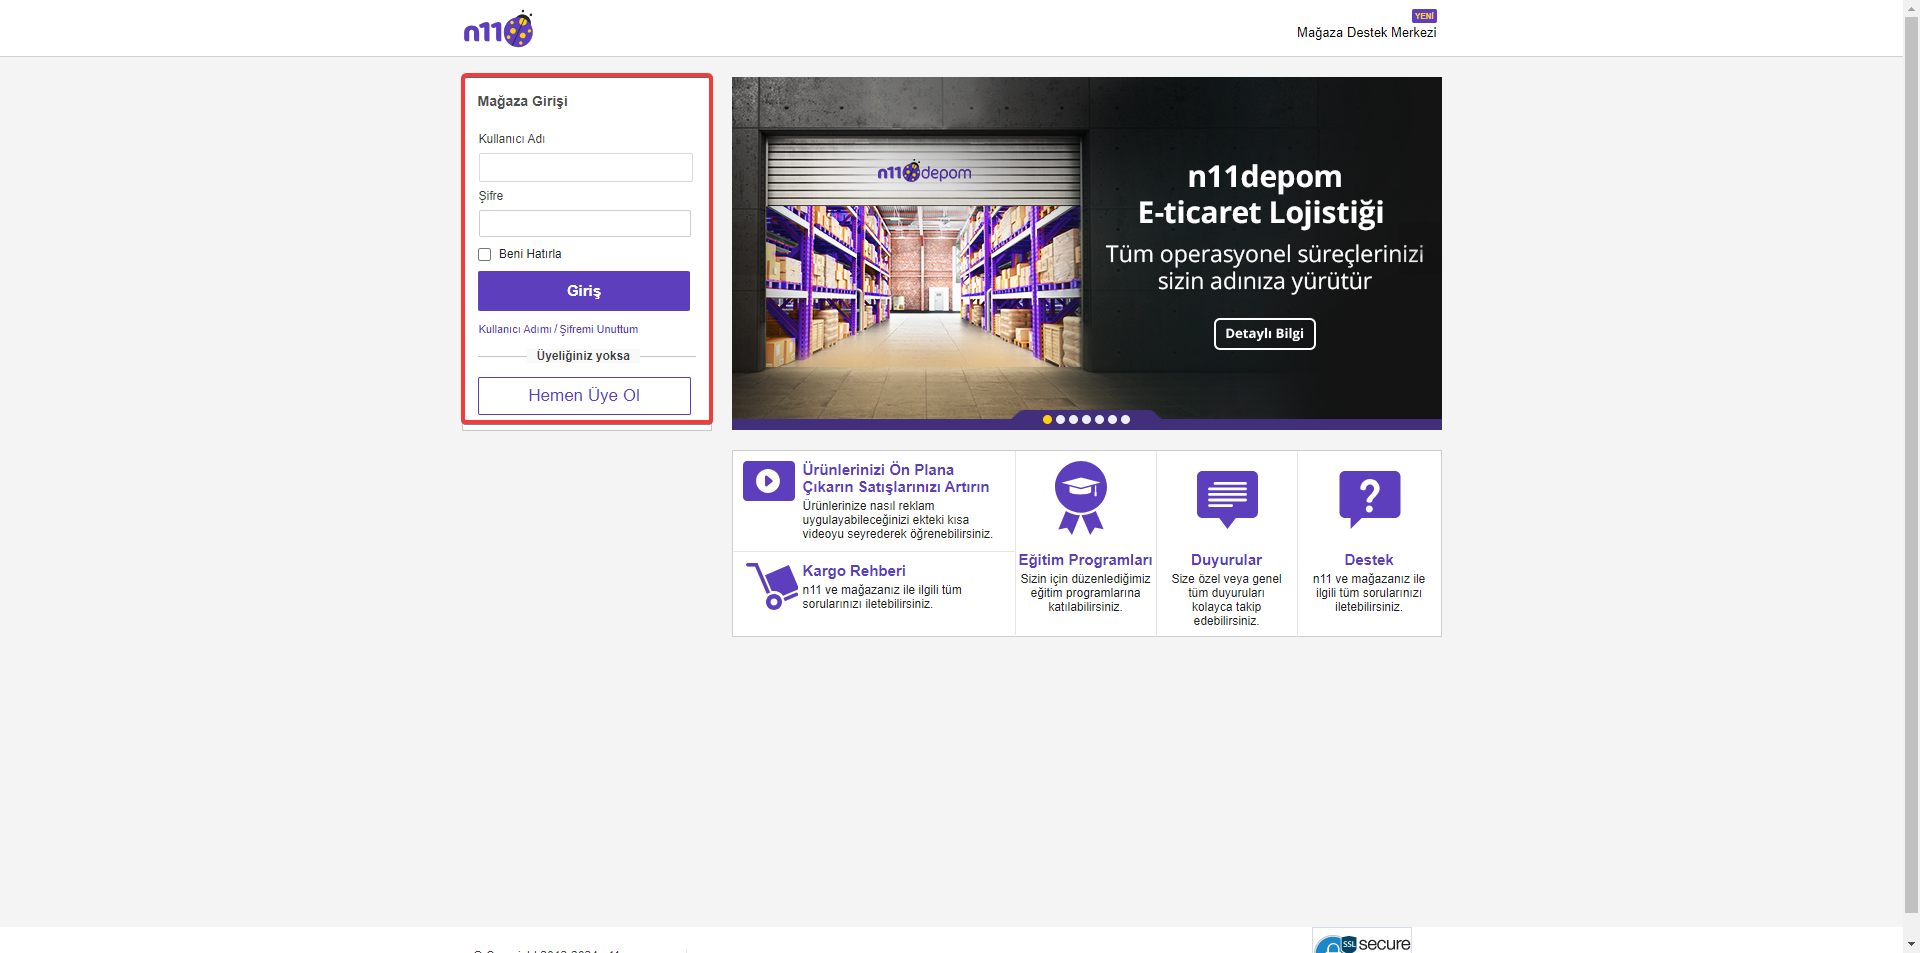
Task: Open Kullanıcı Adımı / Şifremi Unuttum link
Action: pos(558,329)
